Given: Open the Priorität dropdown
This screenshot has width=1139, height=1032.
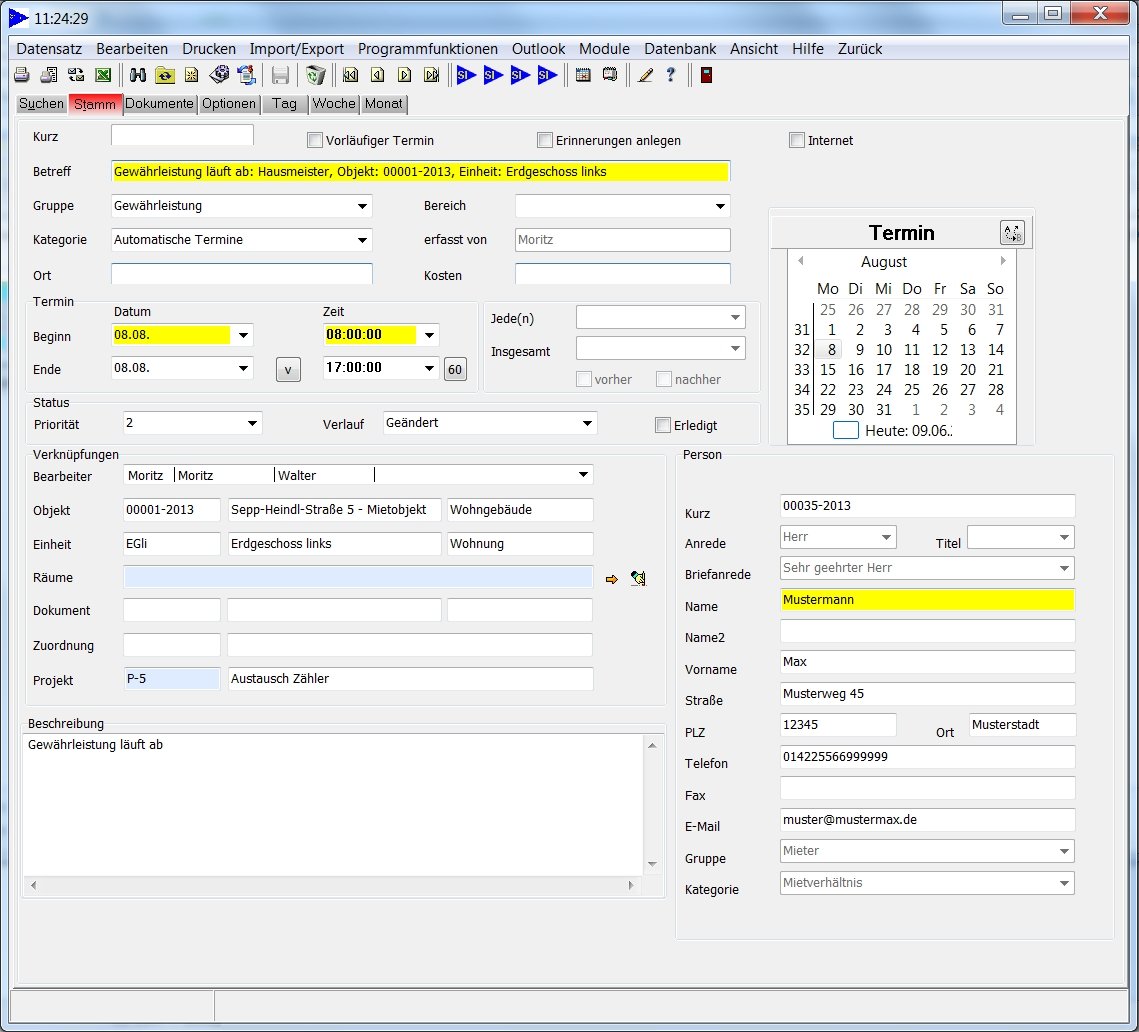Looking at the screenshot, I should tap(251, 424).
